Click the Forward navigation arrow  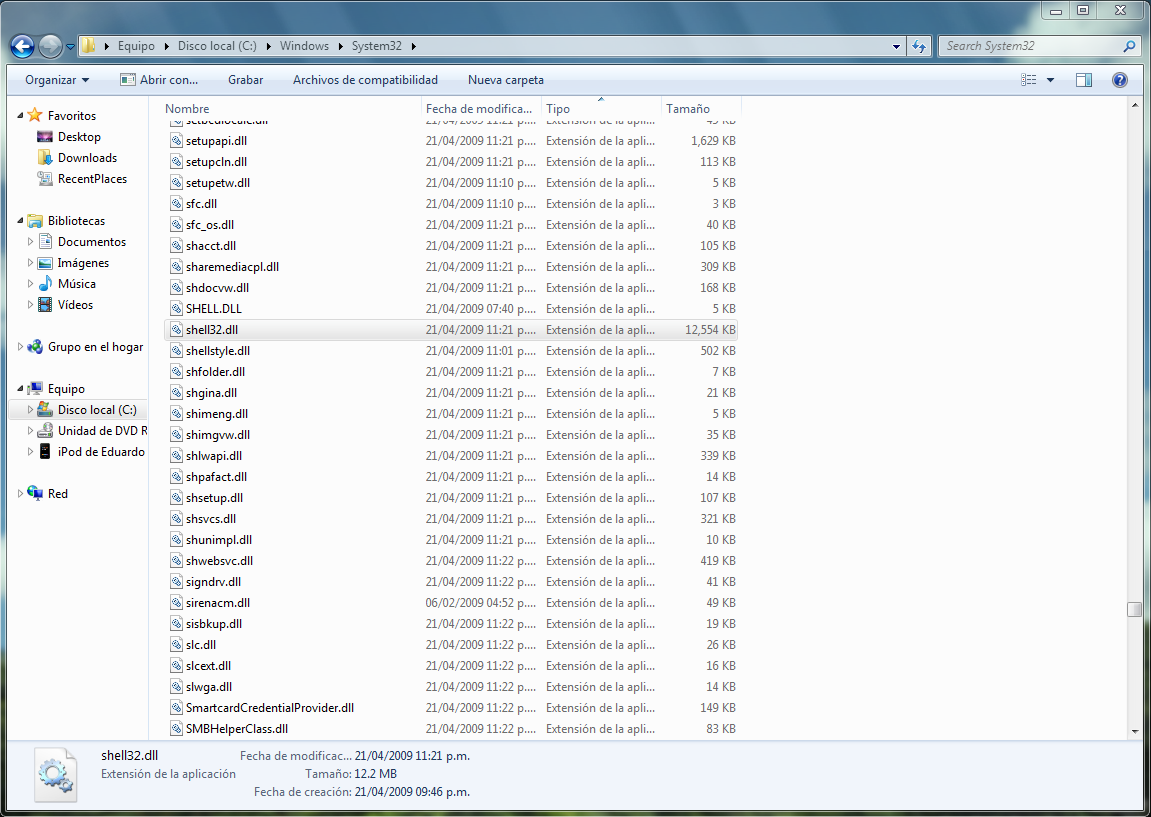[x=51, y=46]
